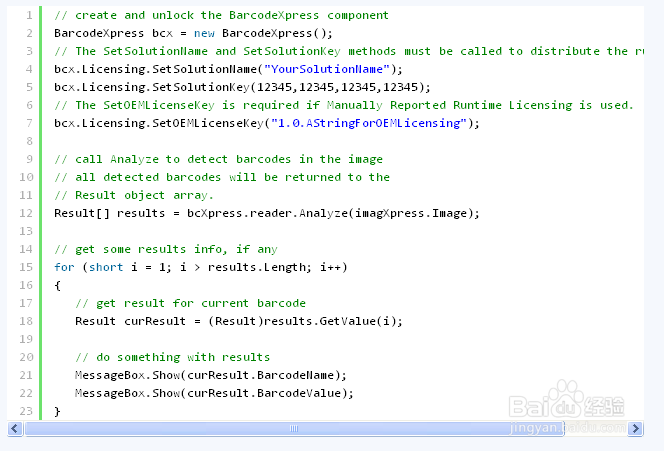The width and height of the screenshot is (664, 451).
Task: Click the horizontal scrollbar right arrow
Action: 635,429
